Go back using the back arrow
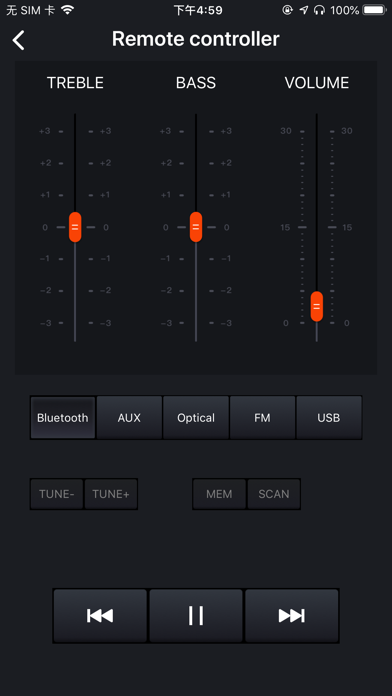This screenshot has width=392, height=696. (x=19, y=40)
